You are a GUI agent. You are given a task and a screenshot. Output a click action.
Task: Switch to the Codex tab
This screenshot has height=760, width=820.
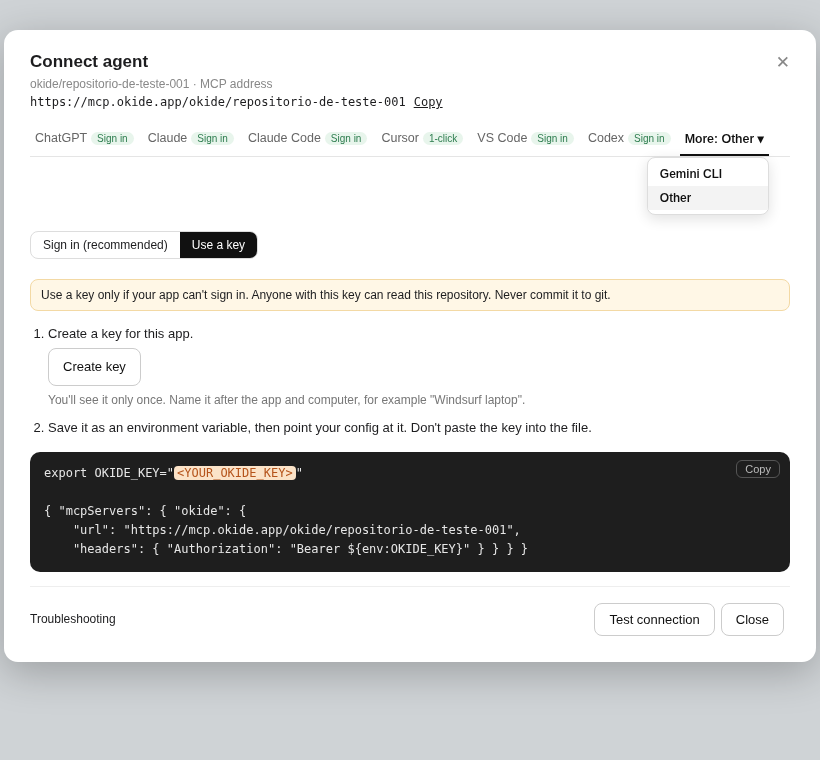(x=629, y=138)
